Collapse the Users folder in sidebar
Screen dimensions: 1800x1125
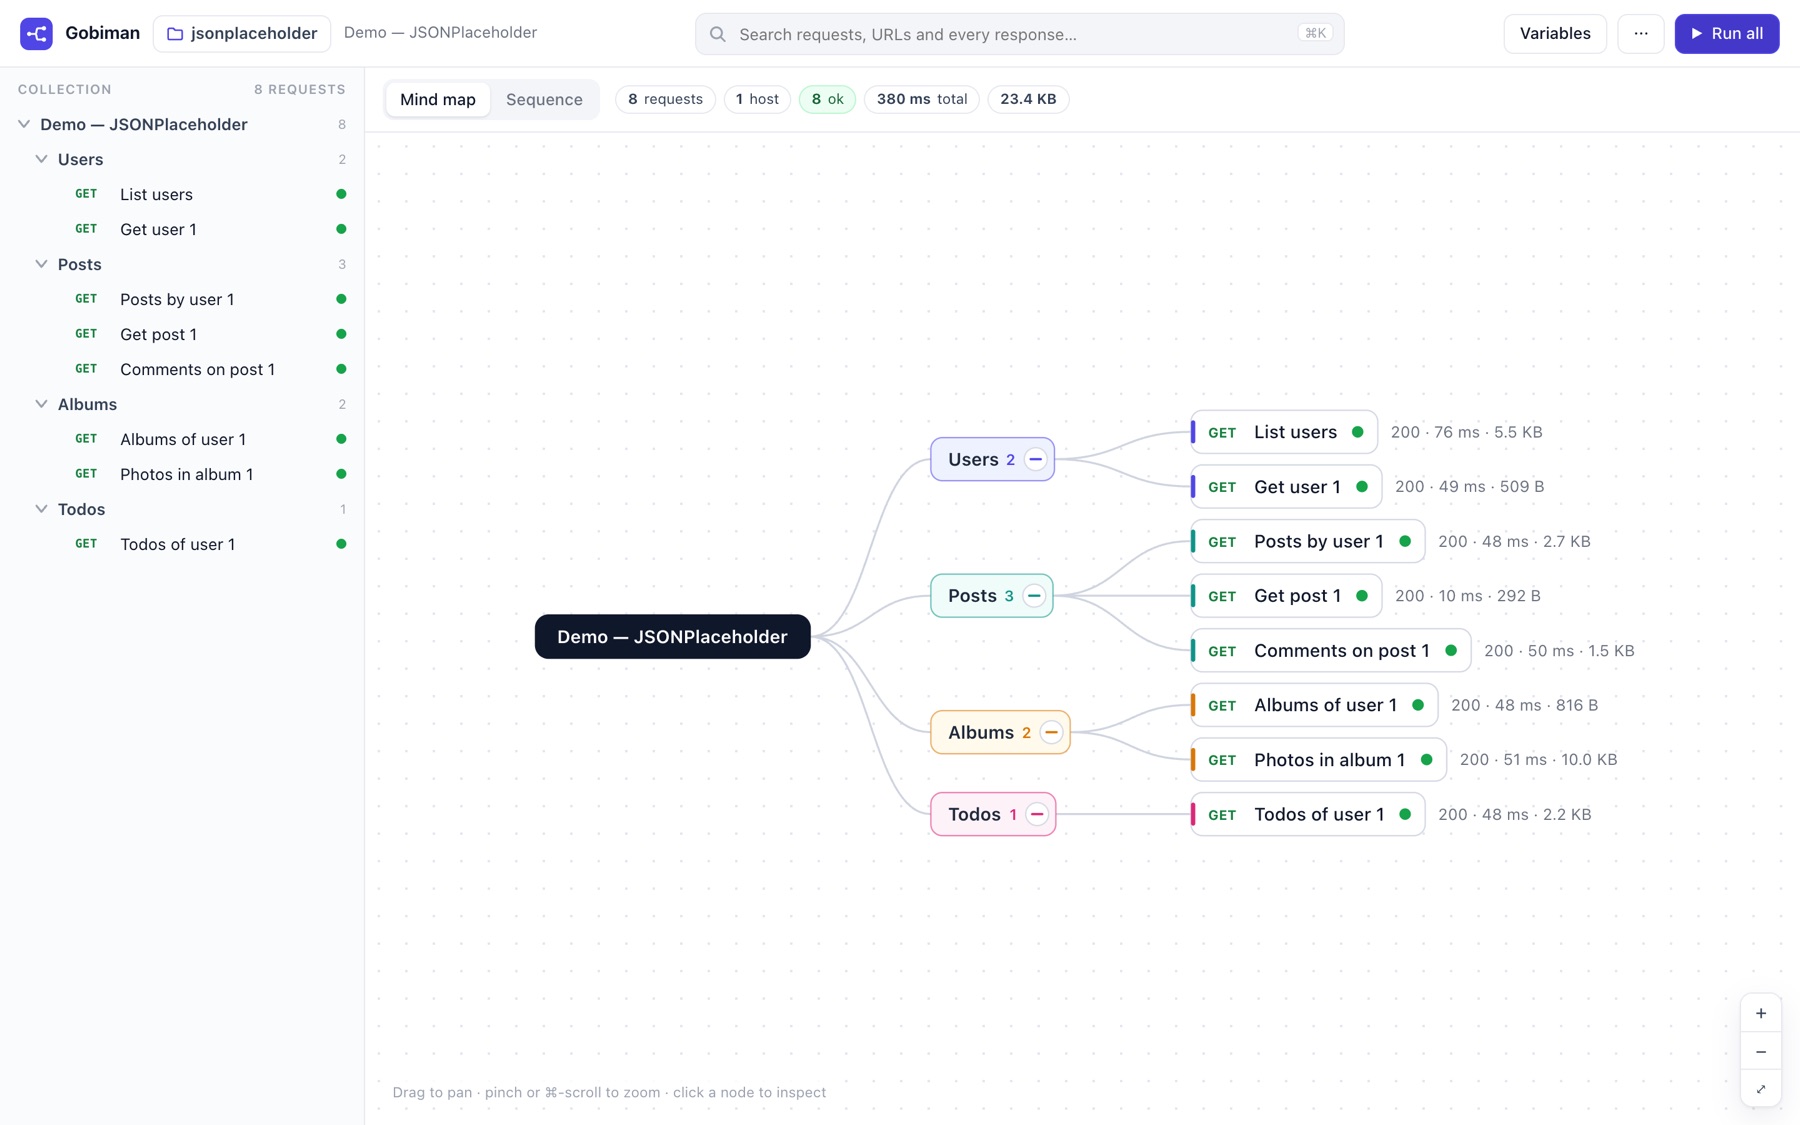pyautogui.click(x=41, y=159)
